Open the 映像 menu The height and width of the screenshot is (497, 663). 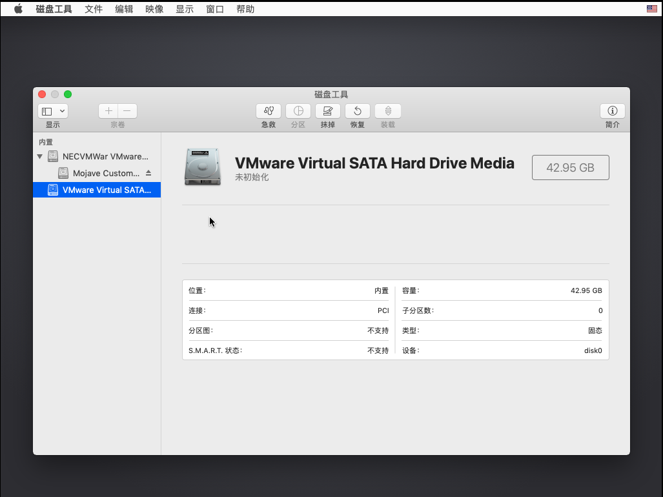154,9
